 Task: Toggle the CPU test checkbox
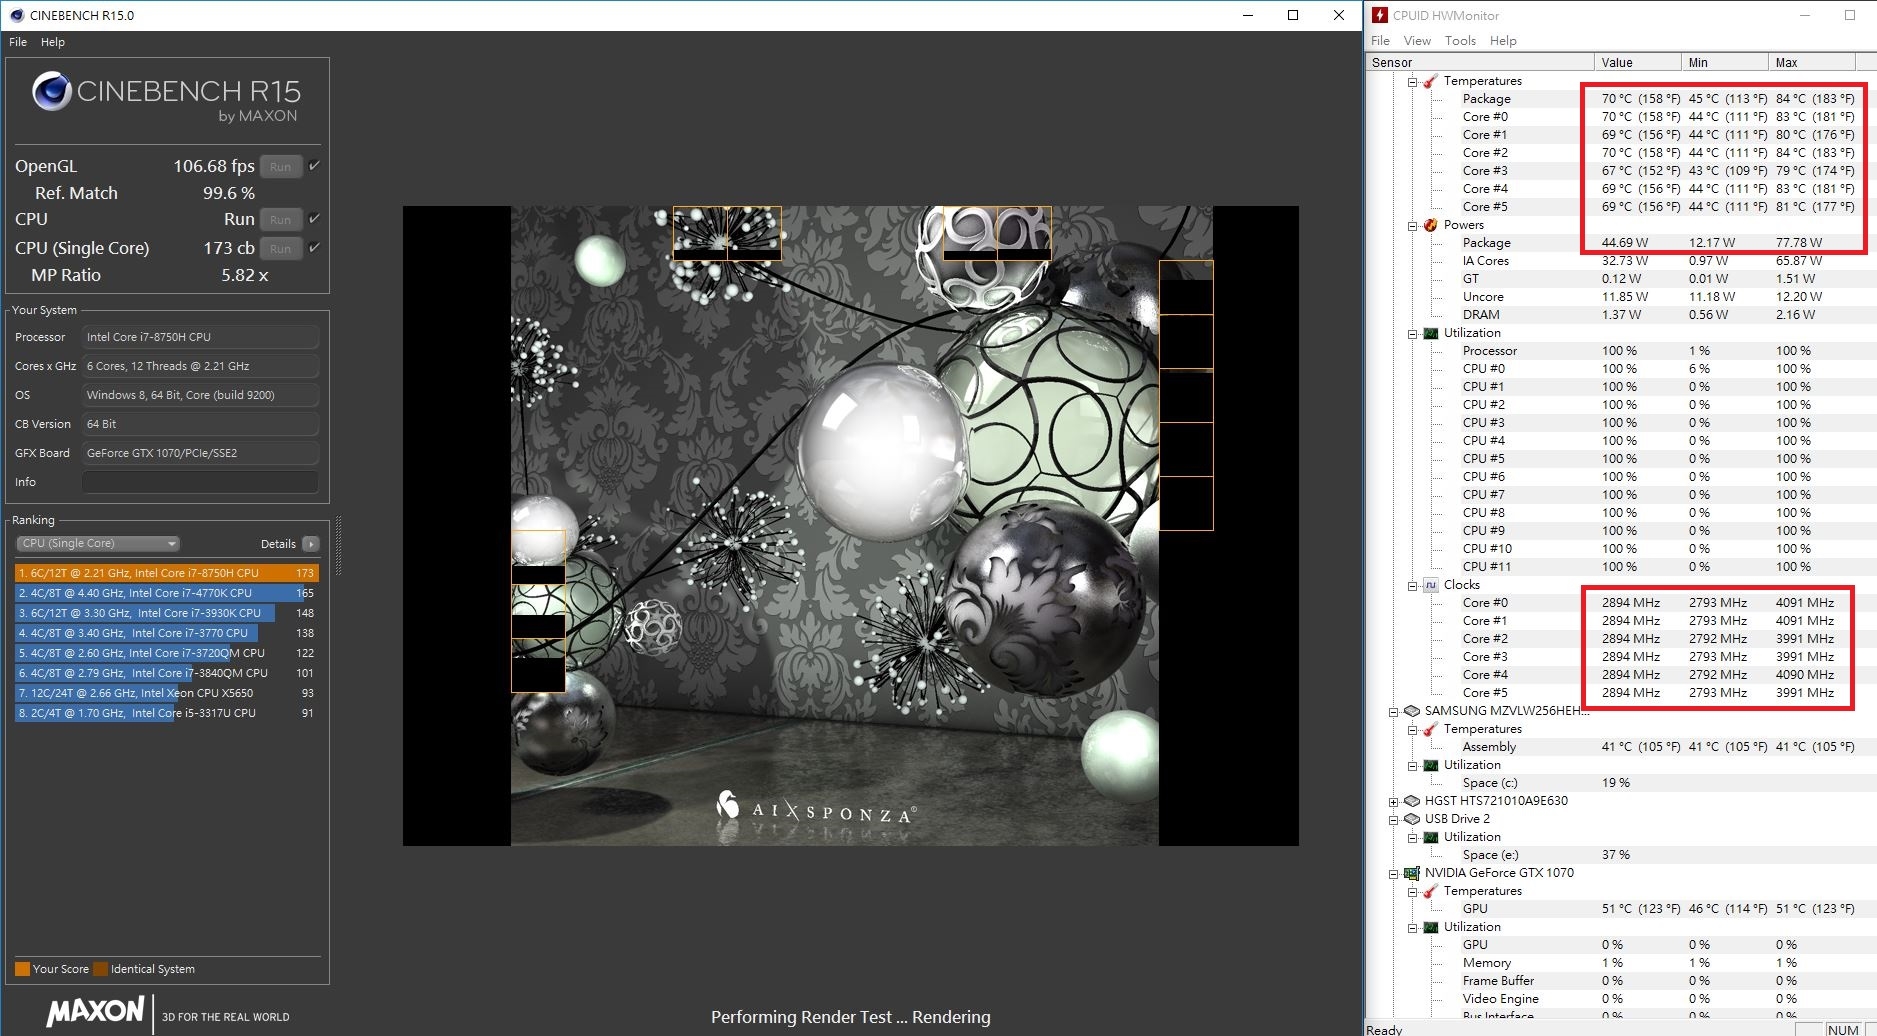[314, 219]
